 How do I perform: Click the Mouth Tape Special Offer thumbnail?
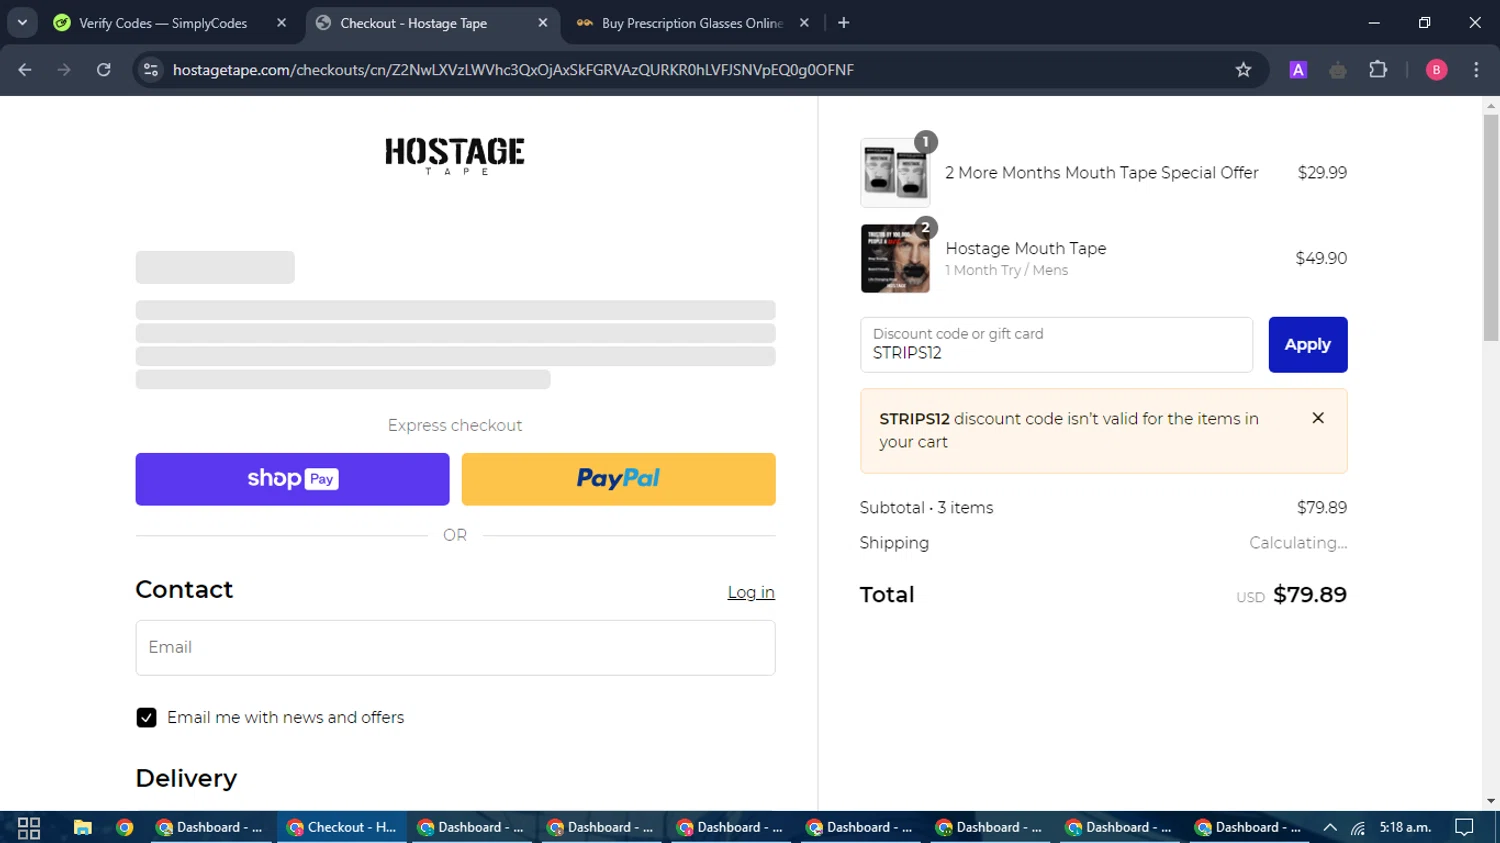(895, 173)
